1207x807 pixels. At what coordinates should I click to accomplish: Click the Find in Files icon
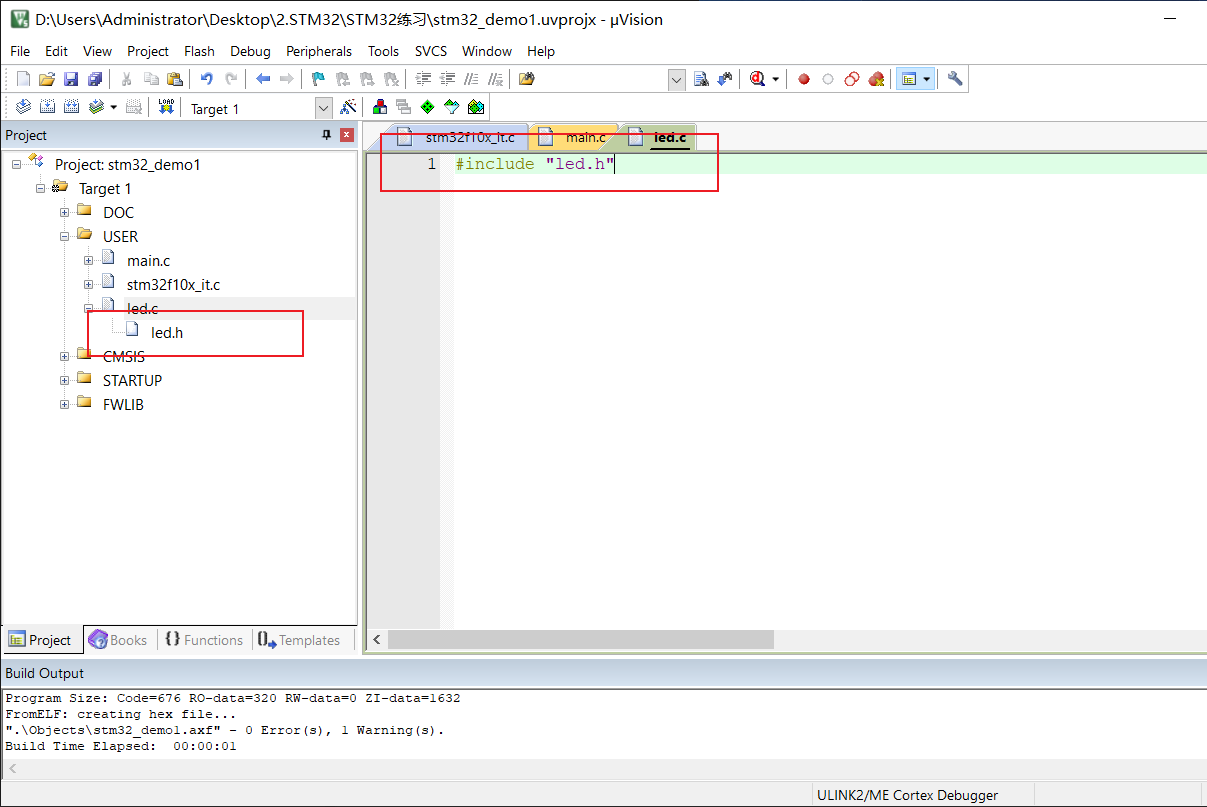(x=527, y=79)
